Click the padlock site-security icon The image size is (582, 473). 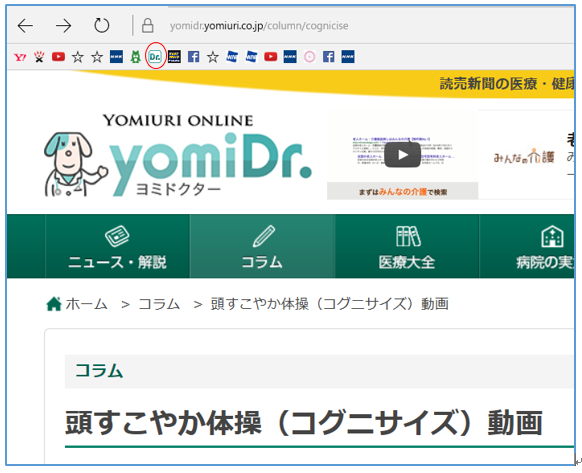click(x=147, y=26)
